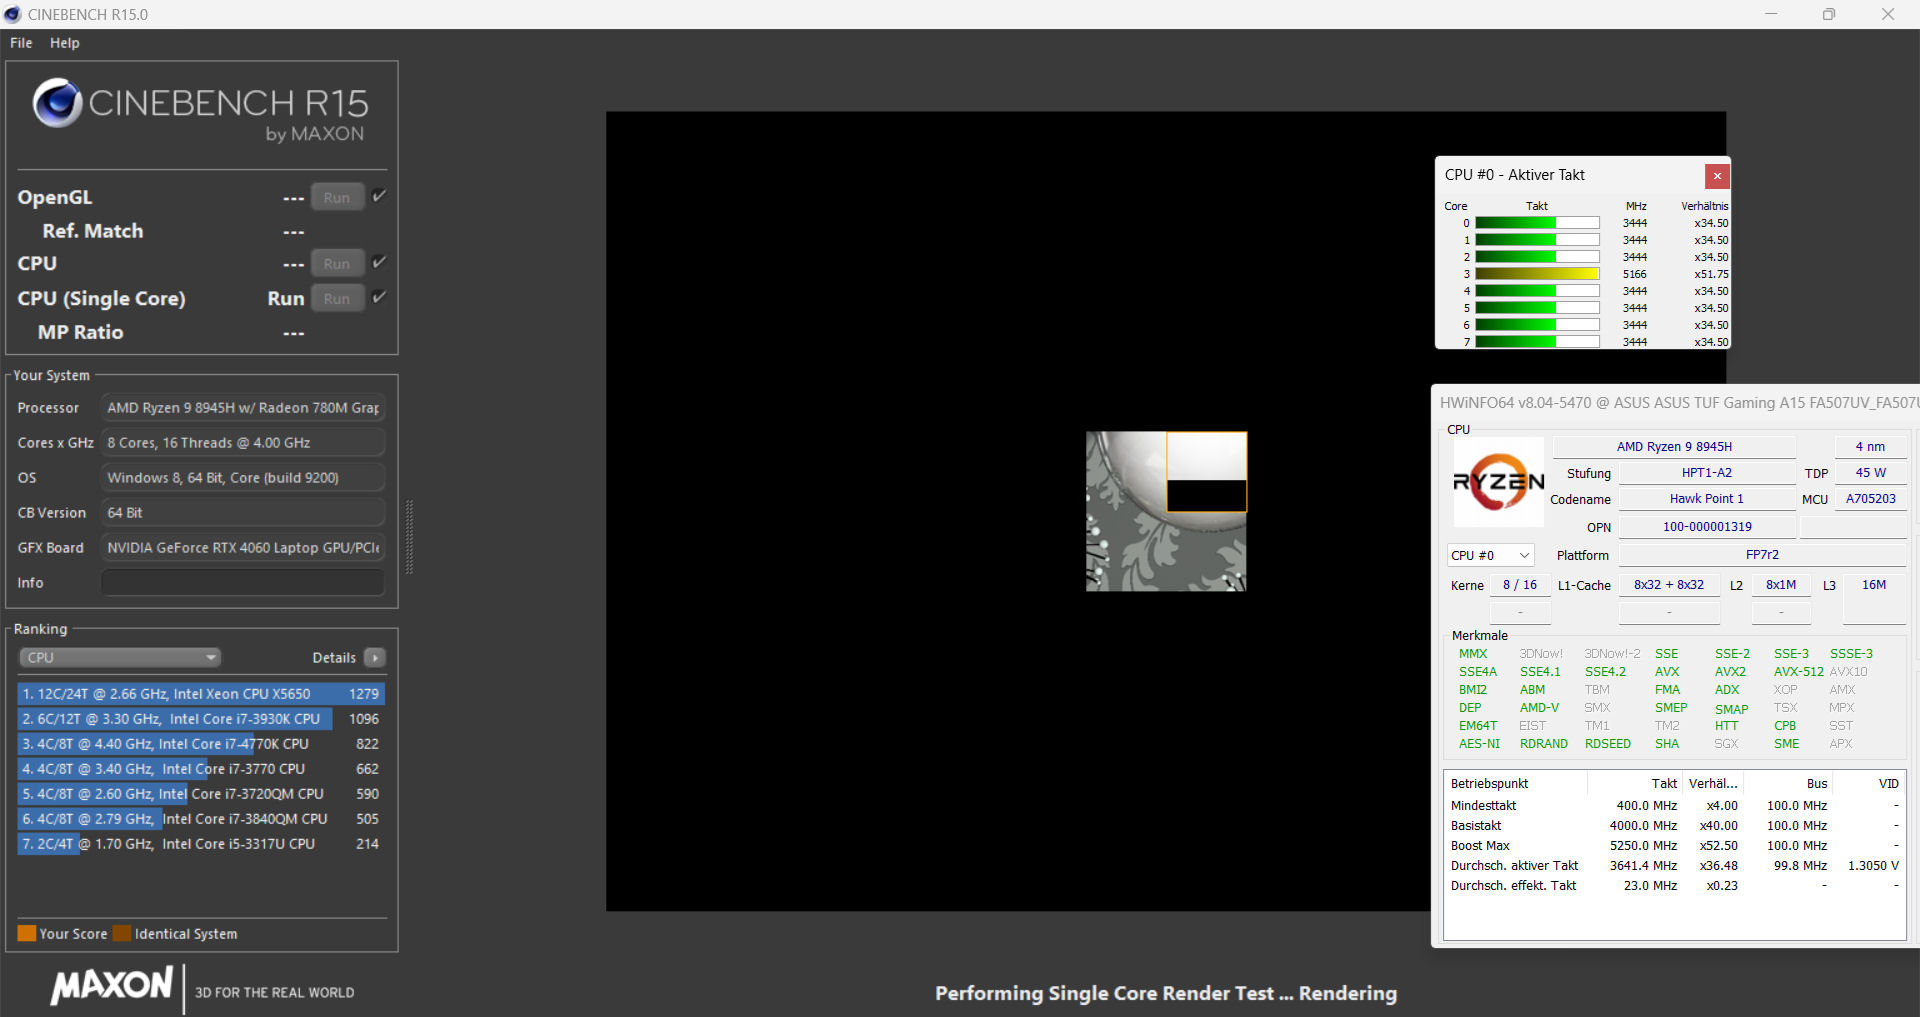Click the Ryzen logo in HWiNFO
The image size is (1920, 1017).
1498,482
